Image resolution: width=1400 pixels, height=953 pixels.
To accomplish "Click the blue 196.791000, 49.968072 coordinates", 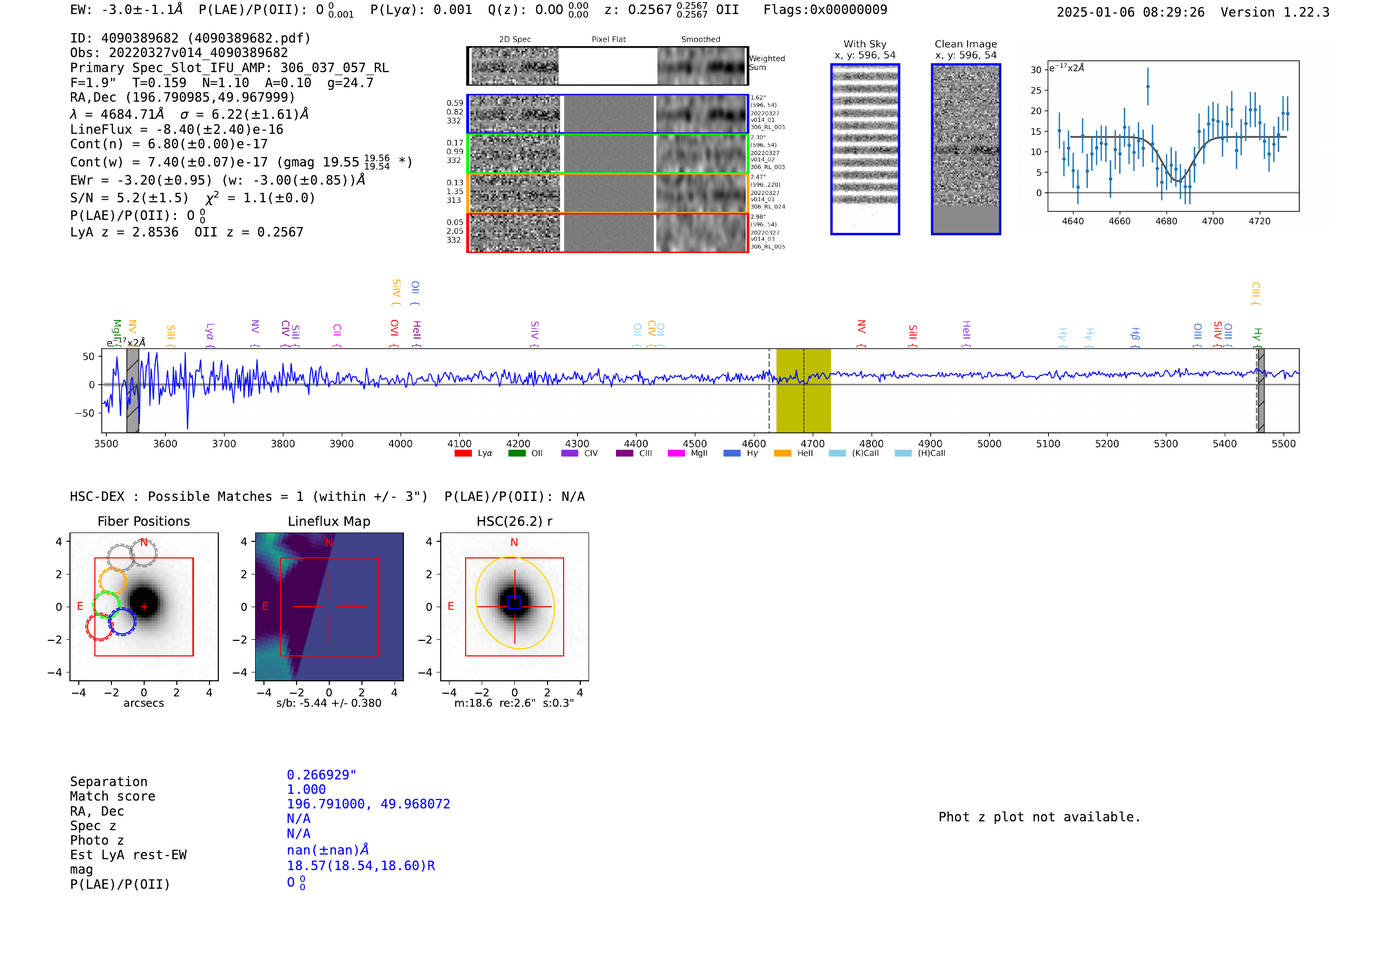I will click(368, 804).
